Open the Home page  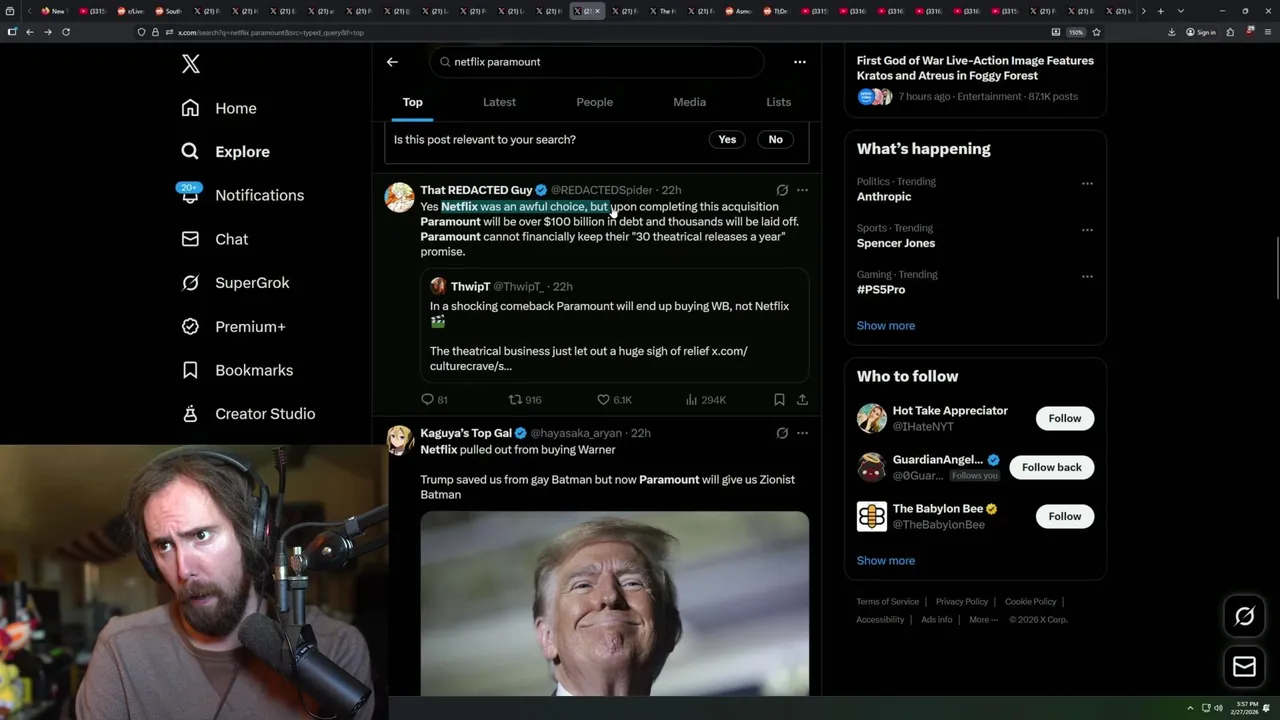point(219,108)
